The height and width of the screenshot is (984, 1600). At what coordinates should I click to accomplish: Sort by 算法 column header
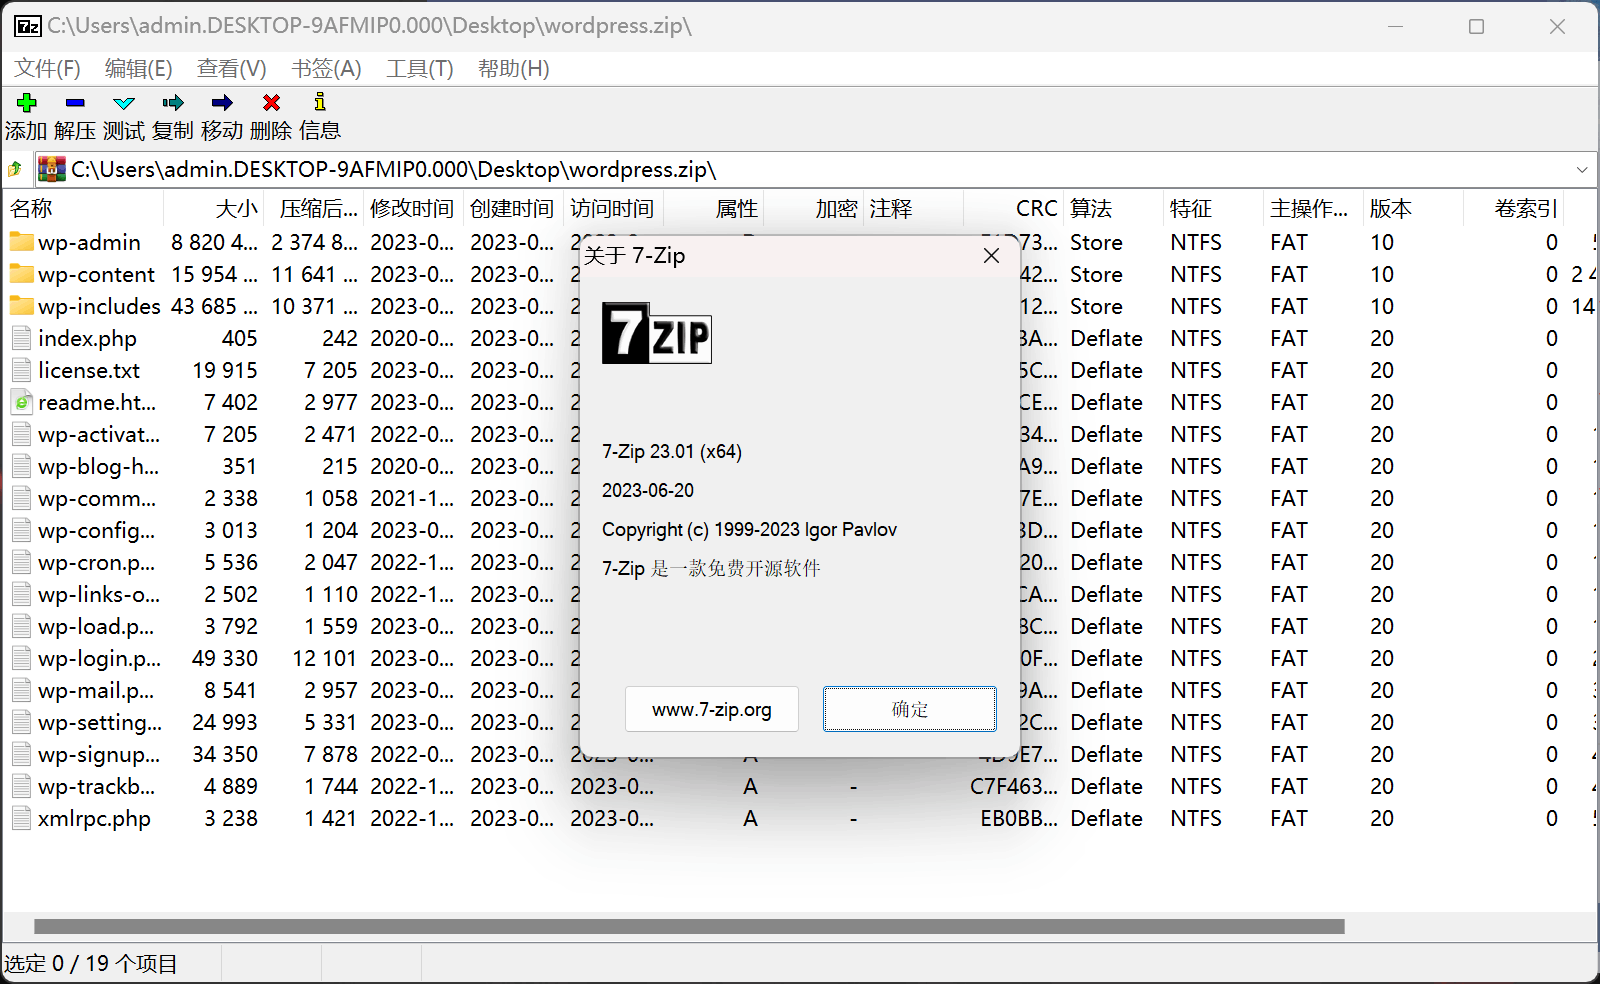(x=1114, y=208)
